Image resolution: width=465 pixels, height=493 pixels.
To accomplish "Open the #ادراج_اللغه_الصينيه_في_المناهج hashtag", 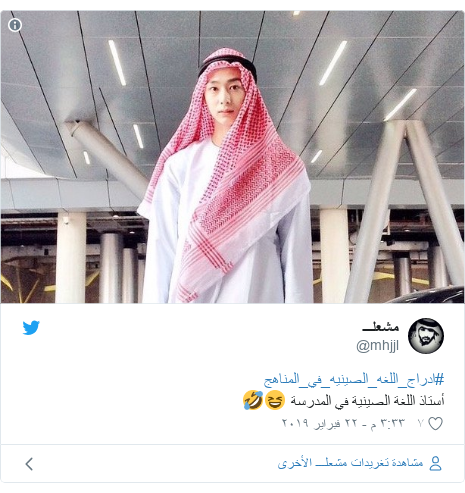I will [354, 379].
